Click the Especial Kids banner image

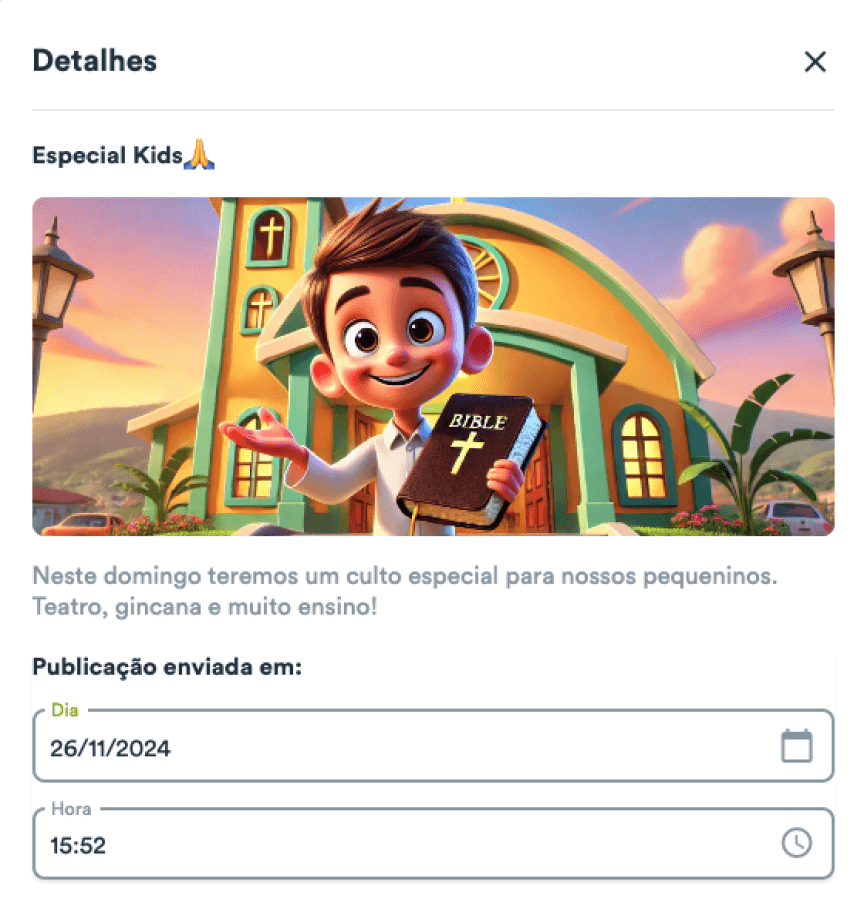433,366
